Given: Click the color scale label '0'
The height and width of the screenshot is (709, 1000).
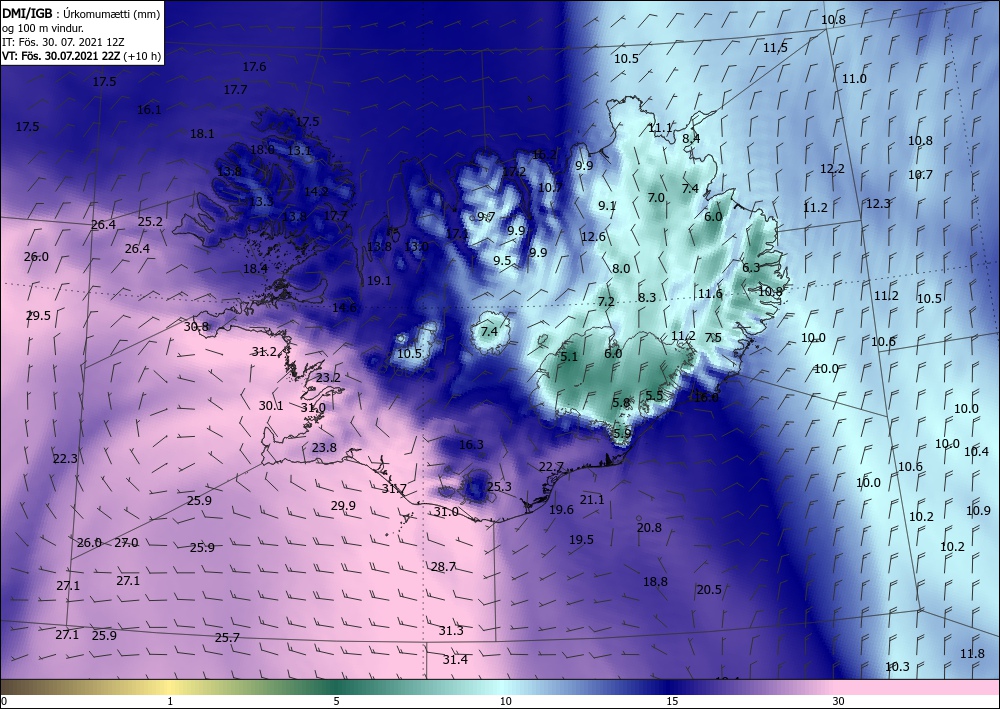Looking at the screenshot, I should pyautogui.click(x=4, y=701).
